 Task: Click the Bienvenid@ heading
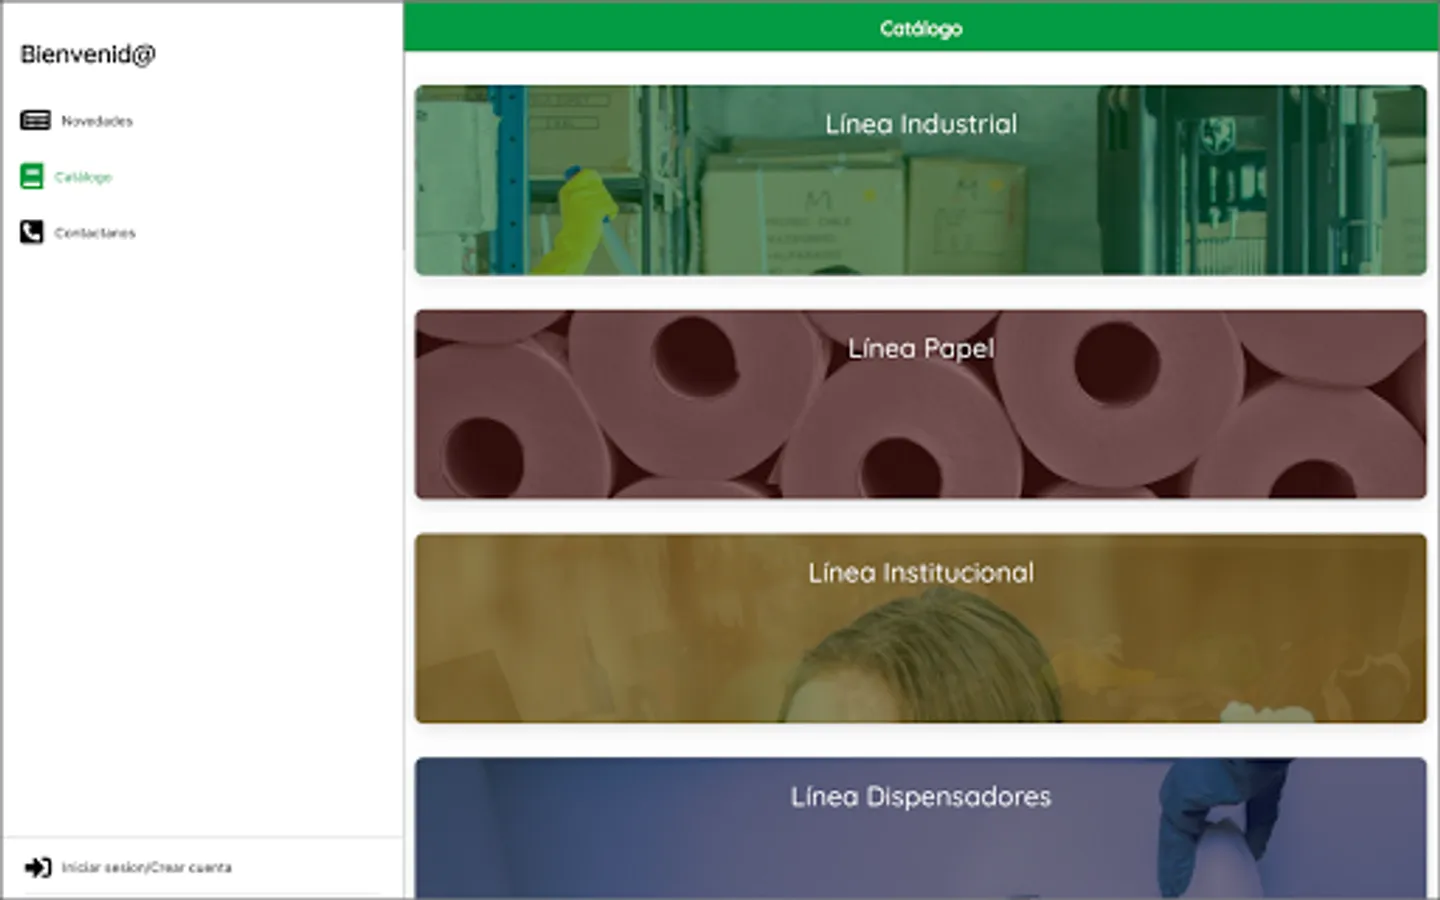[88, 54]
